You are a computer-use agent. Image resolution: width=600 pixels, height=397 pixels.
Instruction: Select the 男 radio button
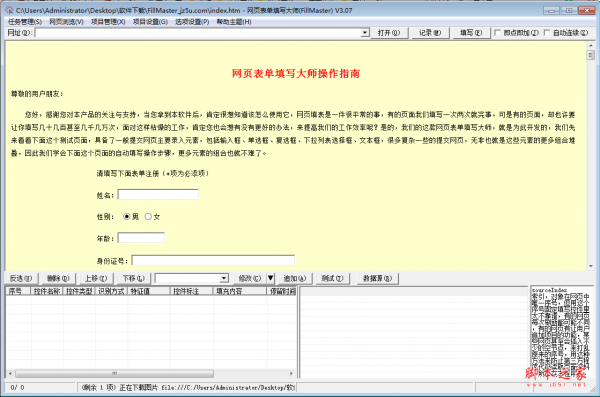coord(127,217)
